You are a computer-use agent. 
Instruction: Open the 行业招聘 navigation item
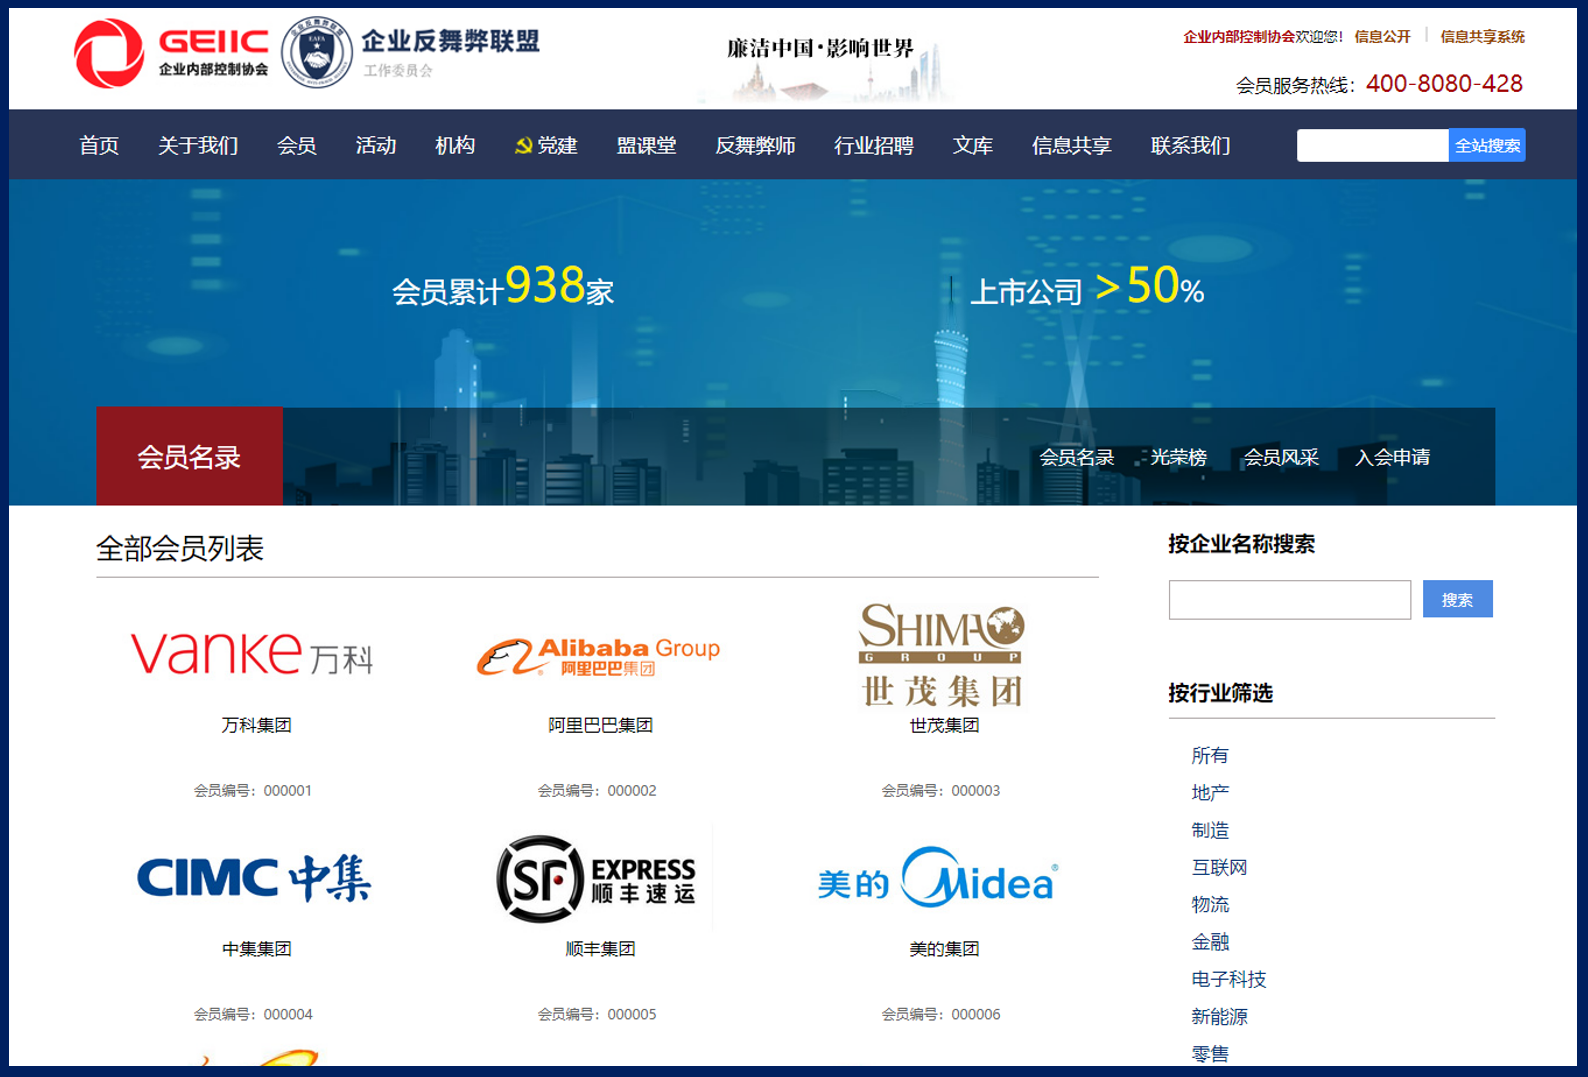(873, 146)
